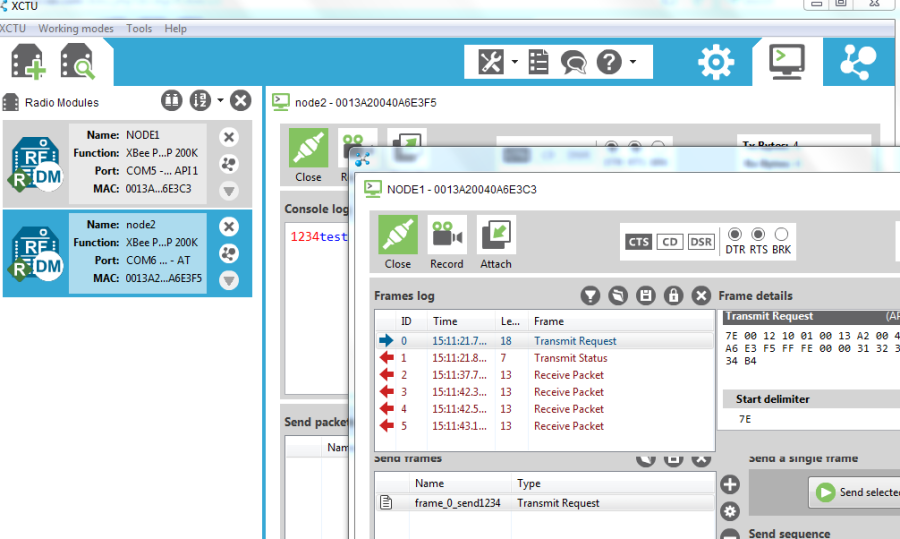Viewport: 900px width, 539px height.
Task: Click Close in node2 console behind
Action: [x=308, y=156]
